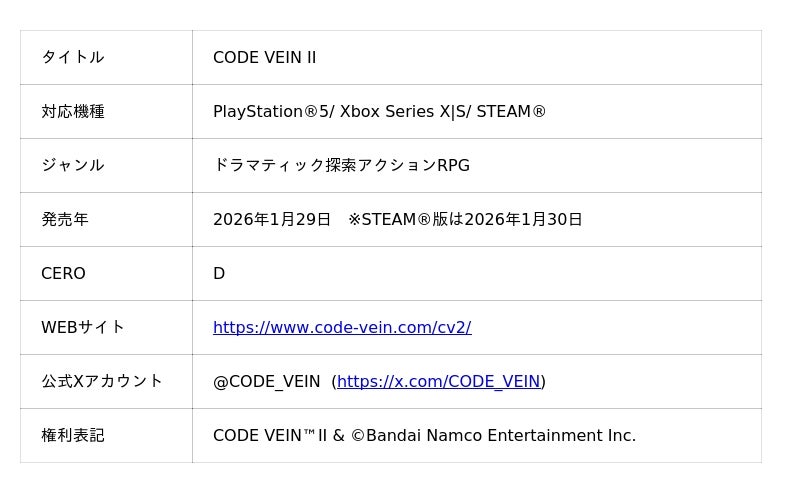Click the PlayStation®5/ Xbox Series platform text

click(320, 112)
